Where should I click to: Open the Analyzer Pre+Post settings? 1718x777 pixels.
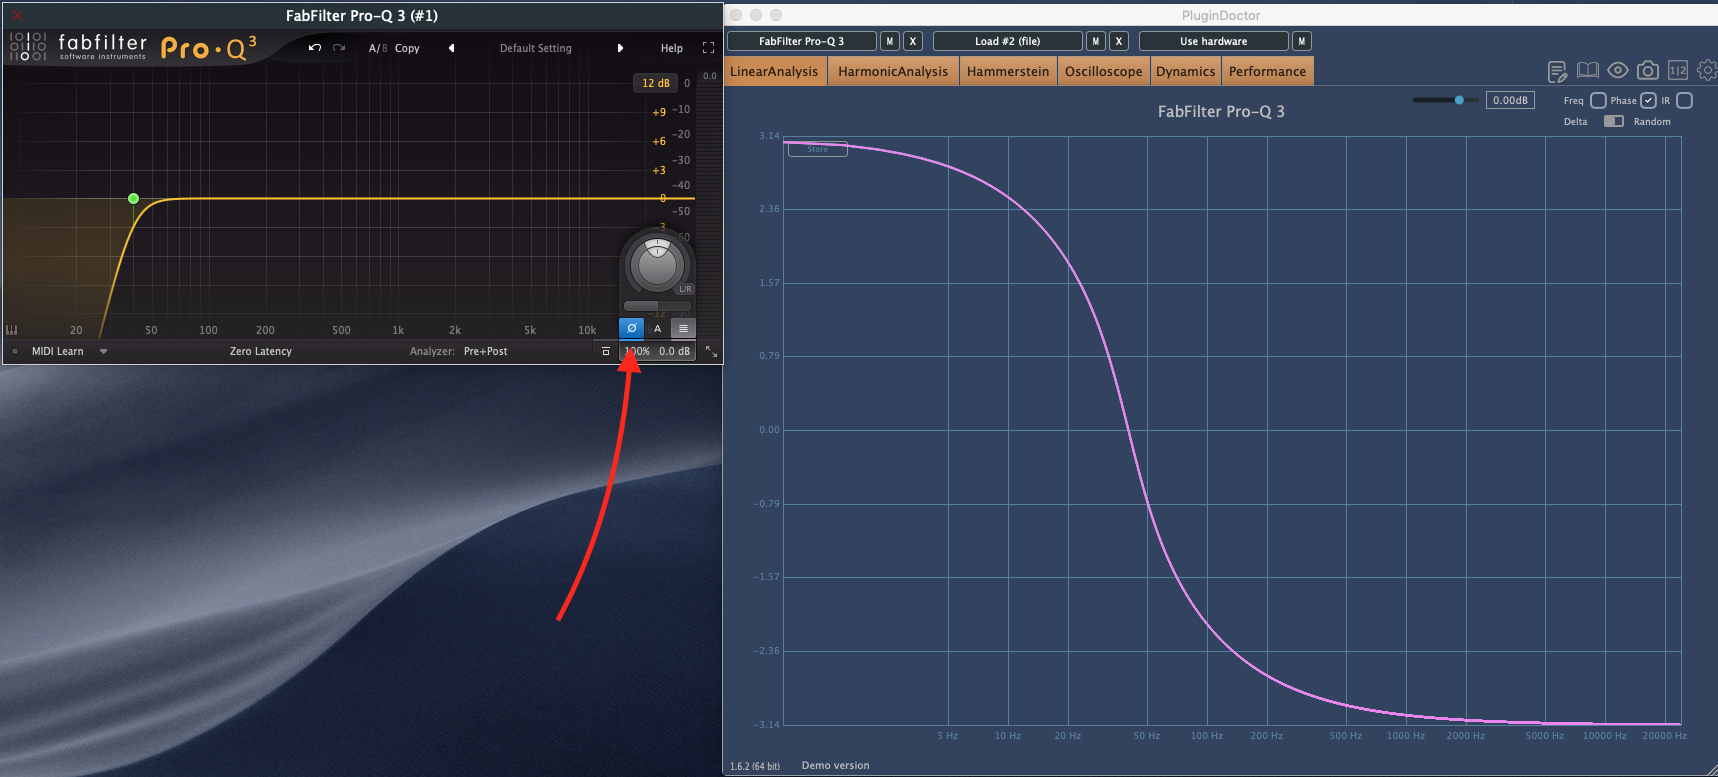[485, 351]
